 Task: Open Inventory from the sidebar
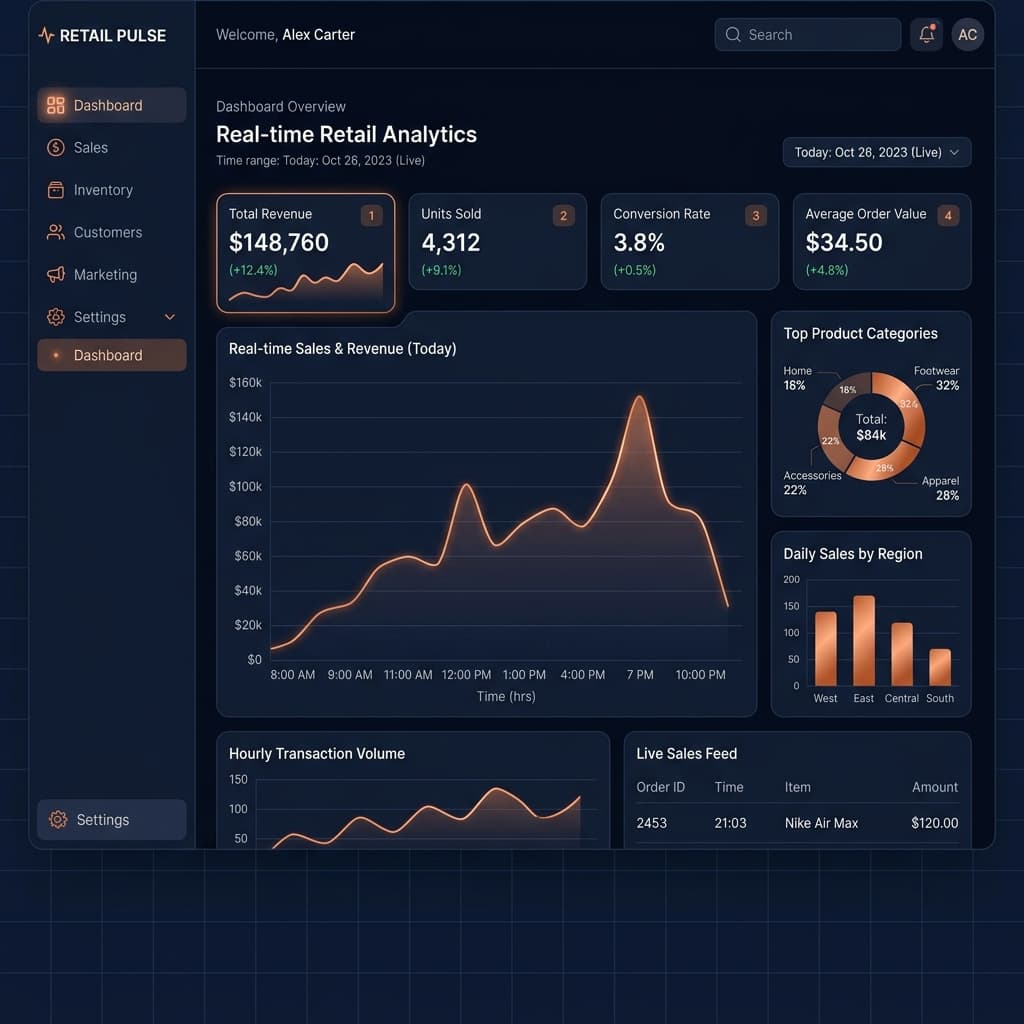tap(112, 190)
